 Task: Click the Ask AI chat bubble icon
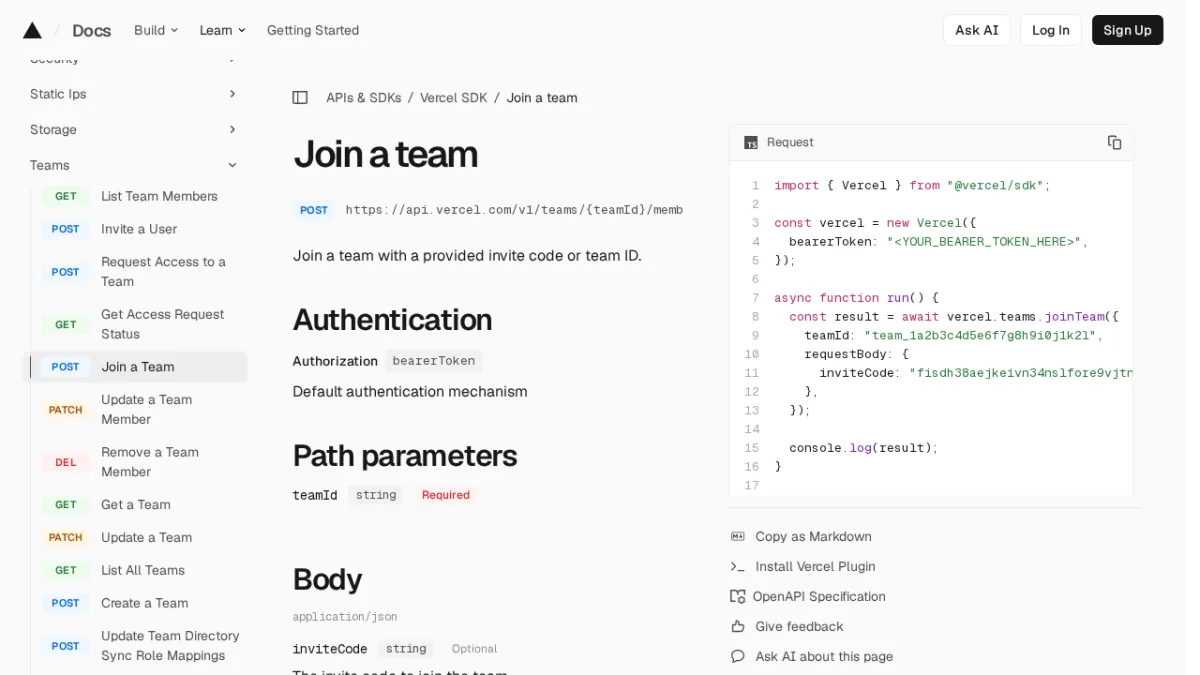pyautogui.click(x=738, y=657)
